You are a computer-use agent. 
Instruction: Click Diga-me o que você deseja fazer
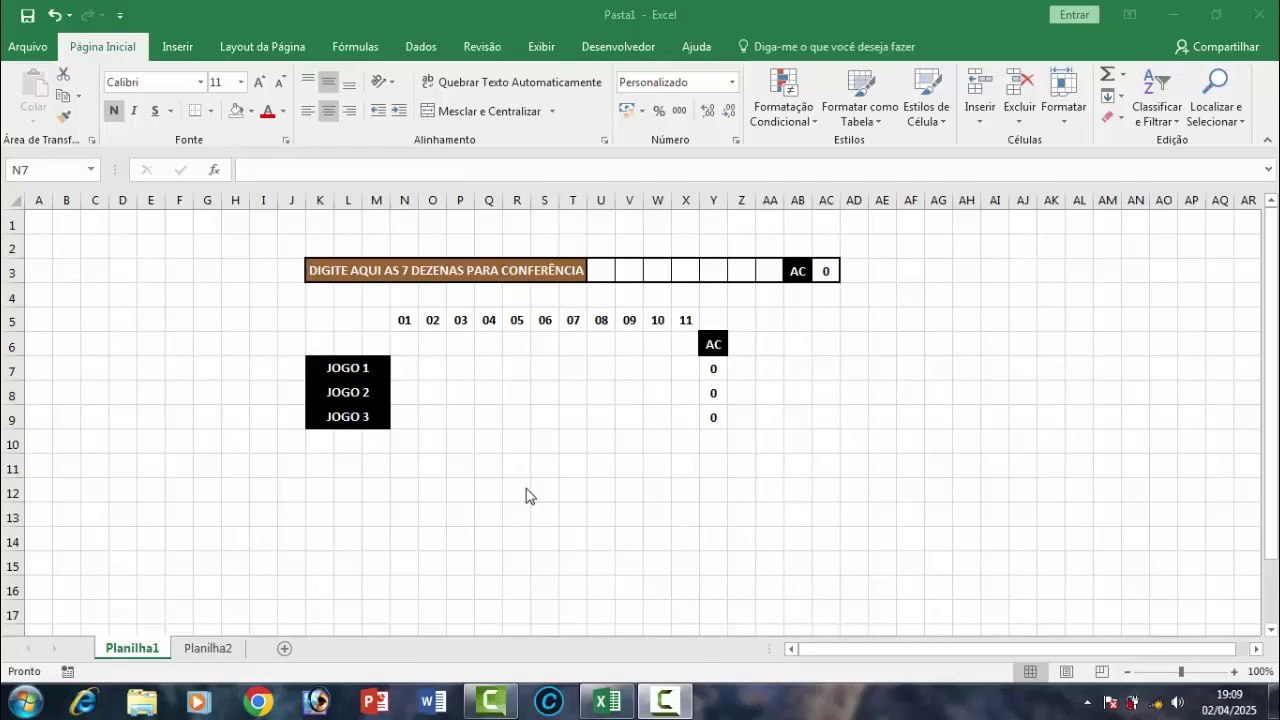coord(826,47)
